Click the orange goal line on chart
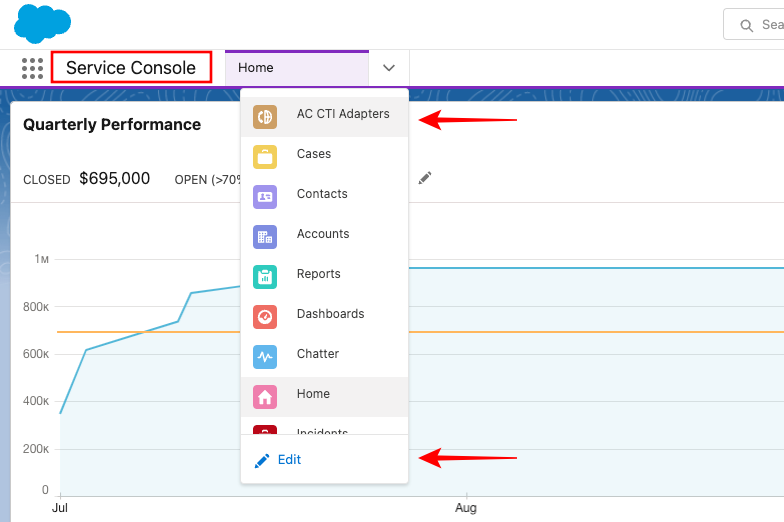 (595, 332)
